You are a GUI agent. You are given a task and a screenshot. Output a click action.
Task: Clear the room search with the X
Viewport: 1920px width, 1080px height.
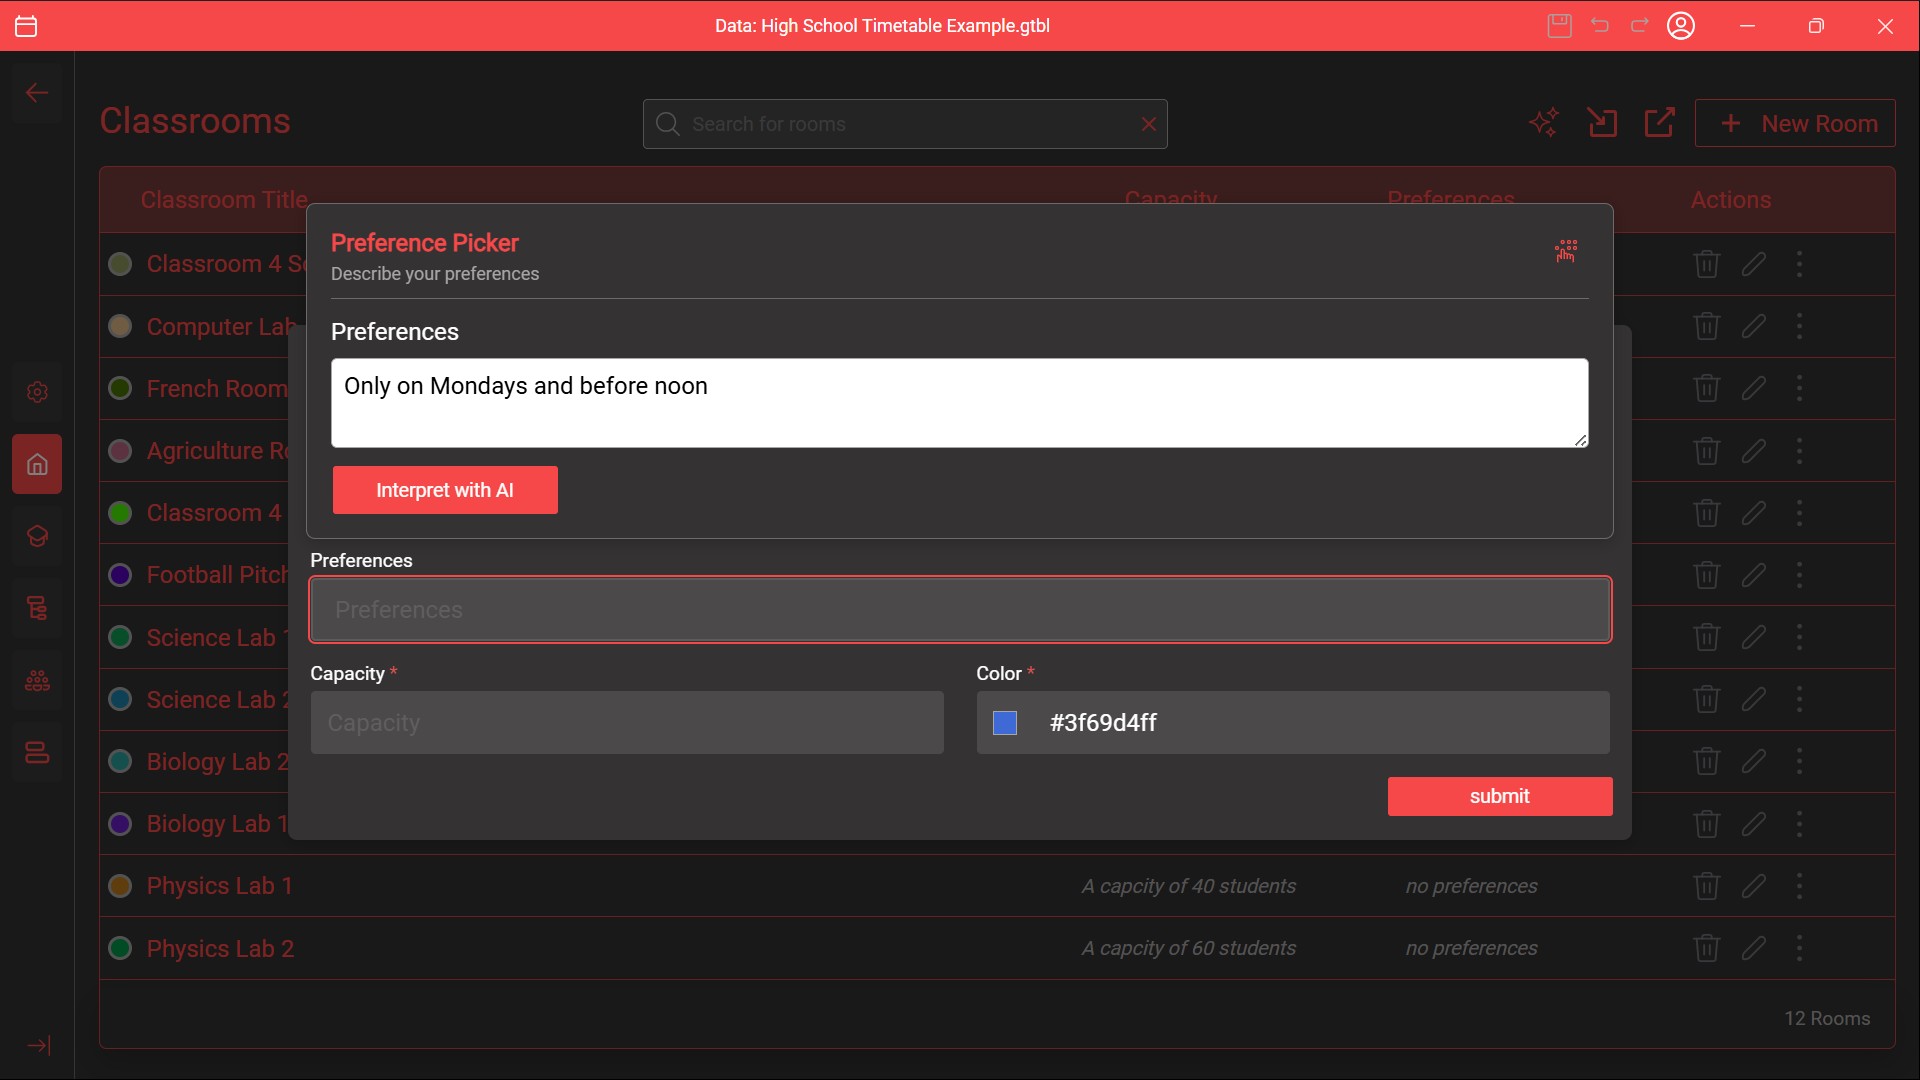point(1148,124)
